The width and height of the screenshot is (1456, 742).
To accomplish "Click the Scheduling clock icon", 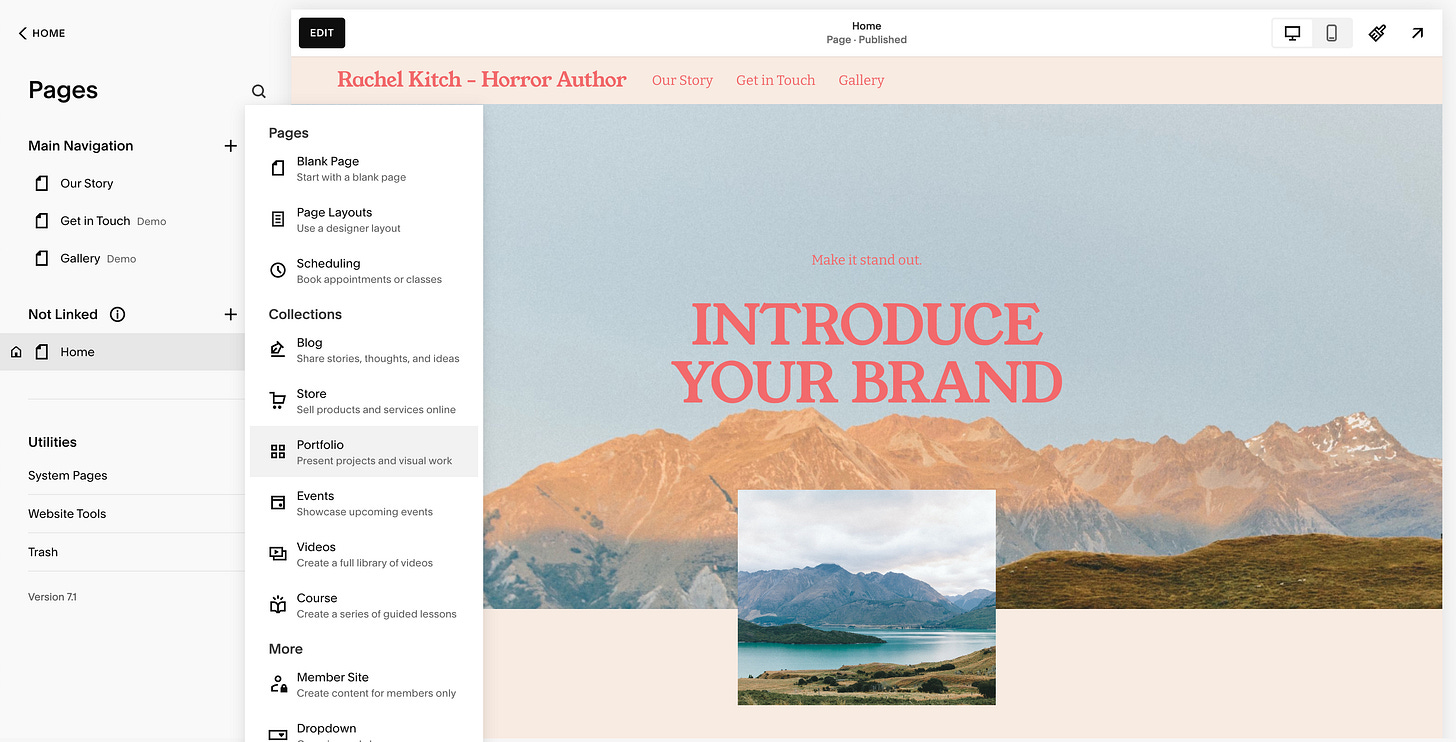I will point(278,270).
